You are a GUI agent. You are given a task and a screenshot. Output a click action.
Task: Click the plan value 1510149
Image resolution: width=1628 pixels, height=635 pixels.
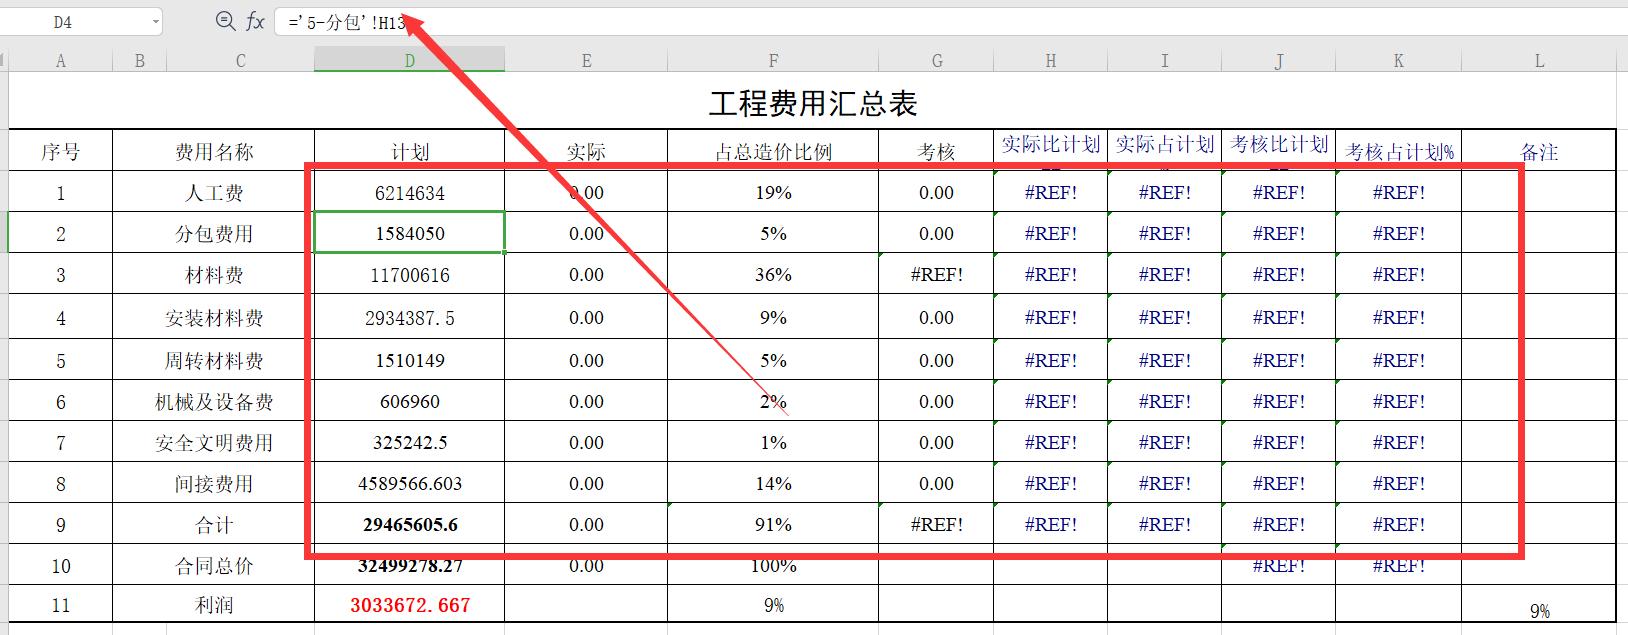(409, 360)
